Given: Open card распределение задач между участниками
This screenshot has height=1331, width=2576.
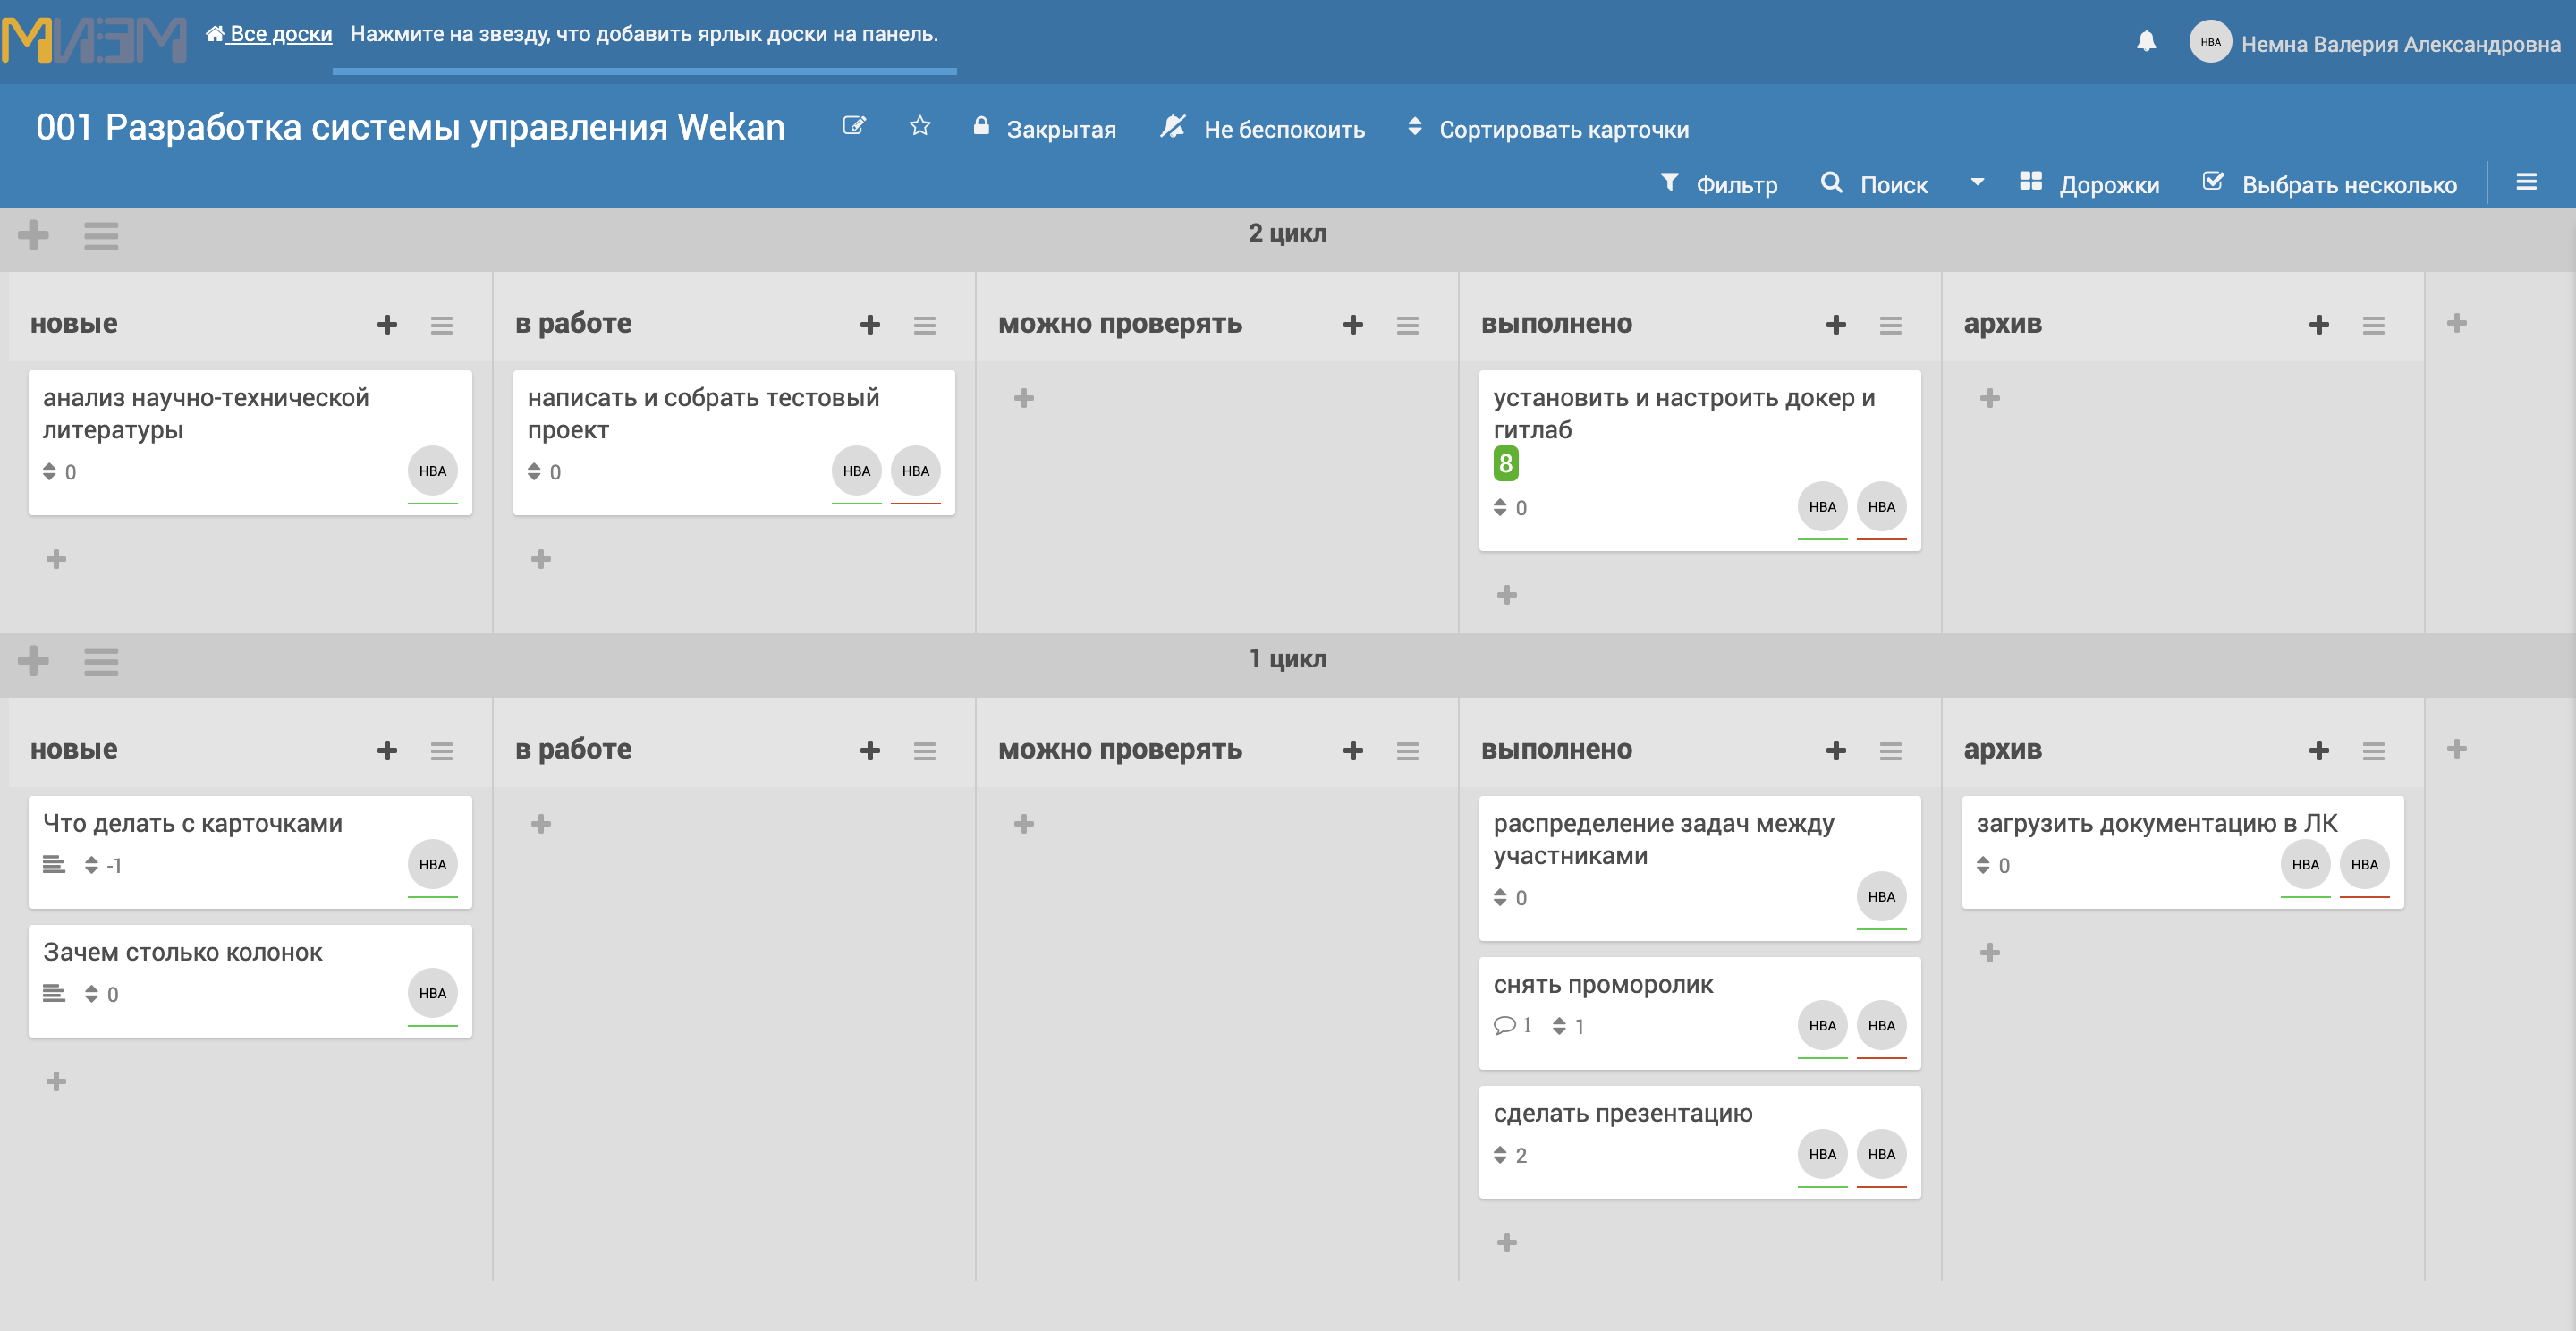Looking at the screenshot, I should [x=1700, y=868].
